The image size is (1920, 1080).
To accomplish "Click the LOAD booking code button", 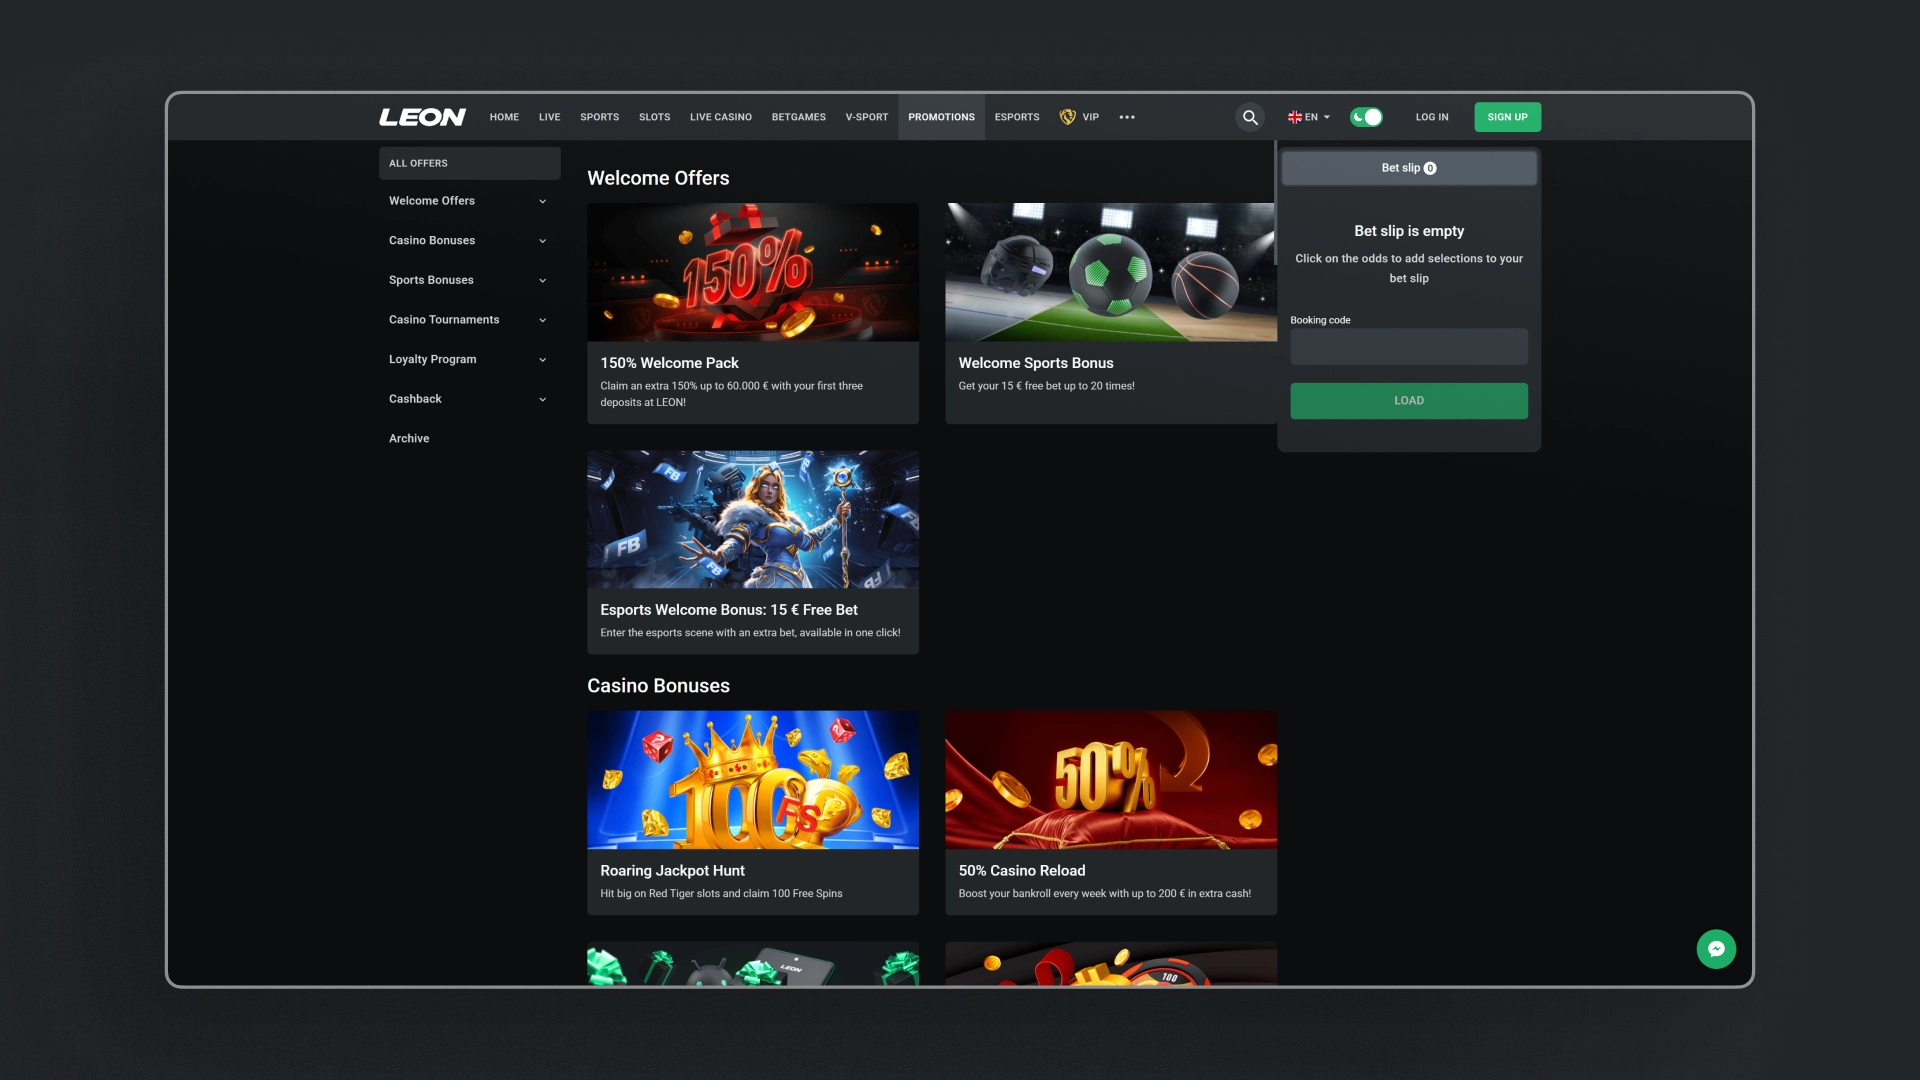I will (1408, 401).
